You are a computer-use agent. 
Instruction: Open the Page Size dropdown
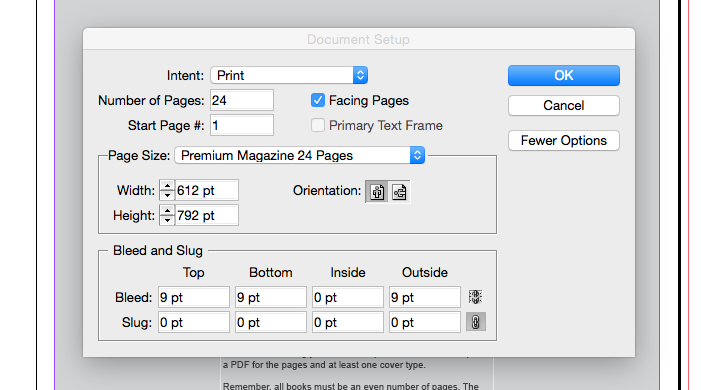click(x=300, y=155)
